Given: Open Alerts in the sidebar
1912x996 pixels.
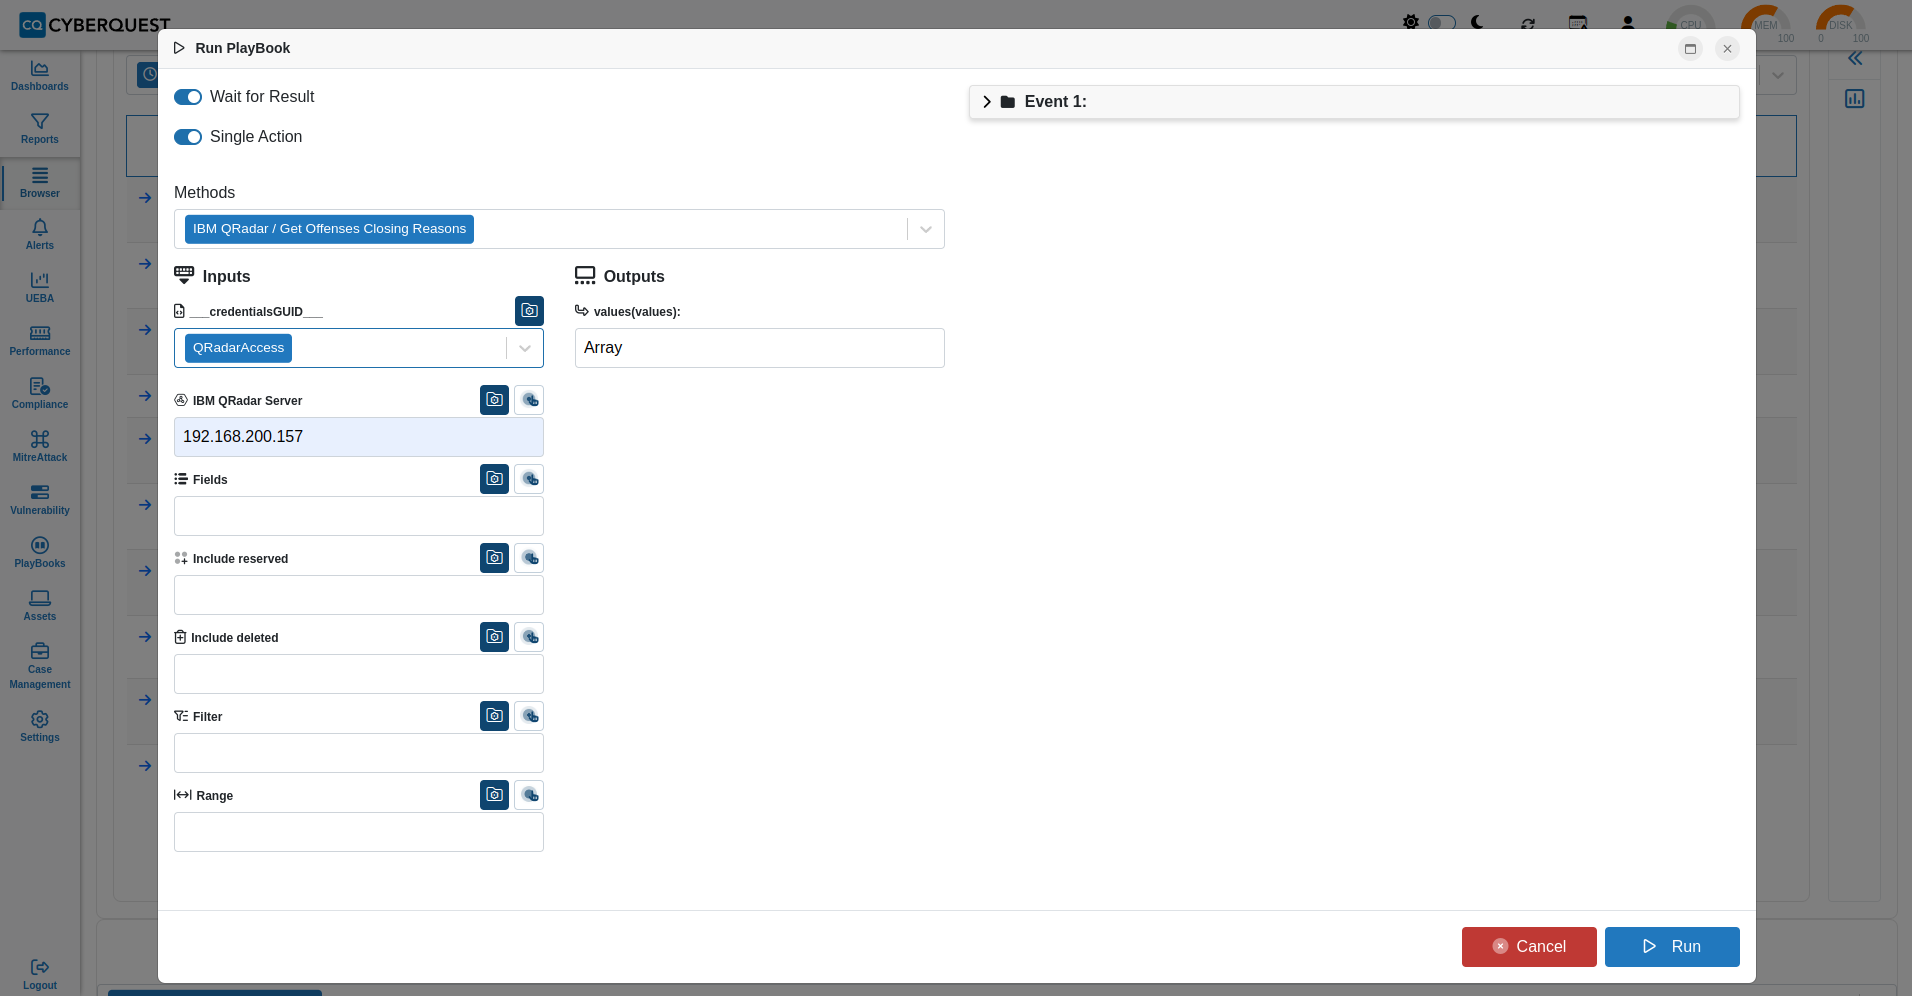Looking at the screenshot, I should [40, 235].
